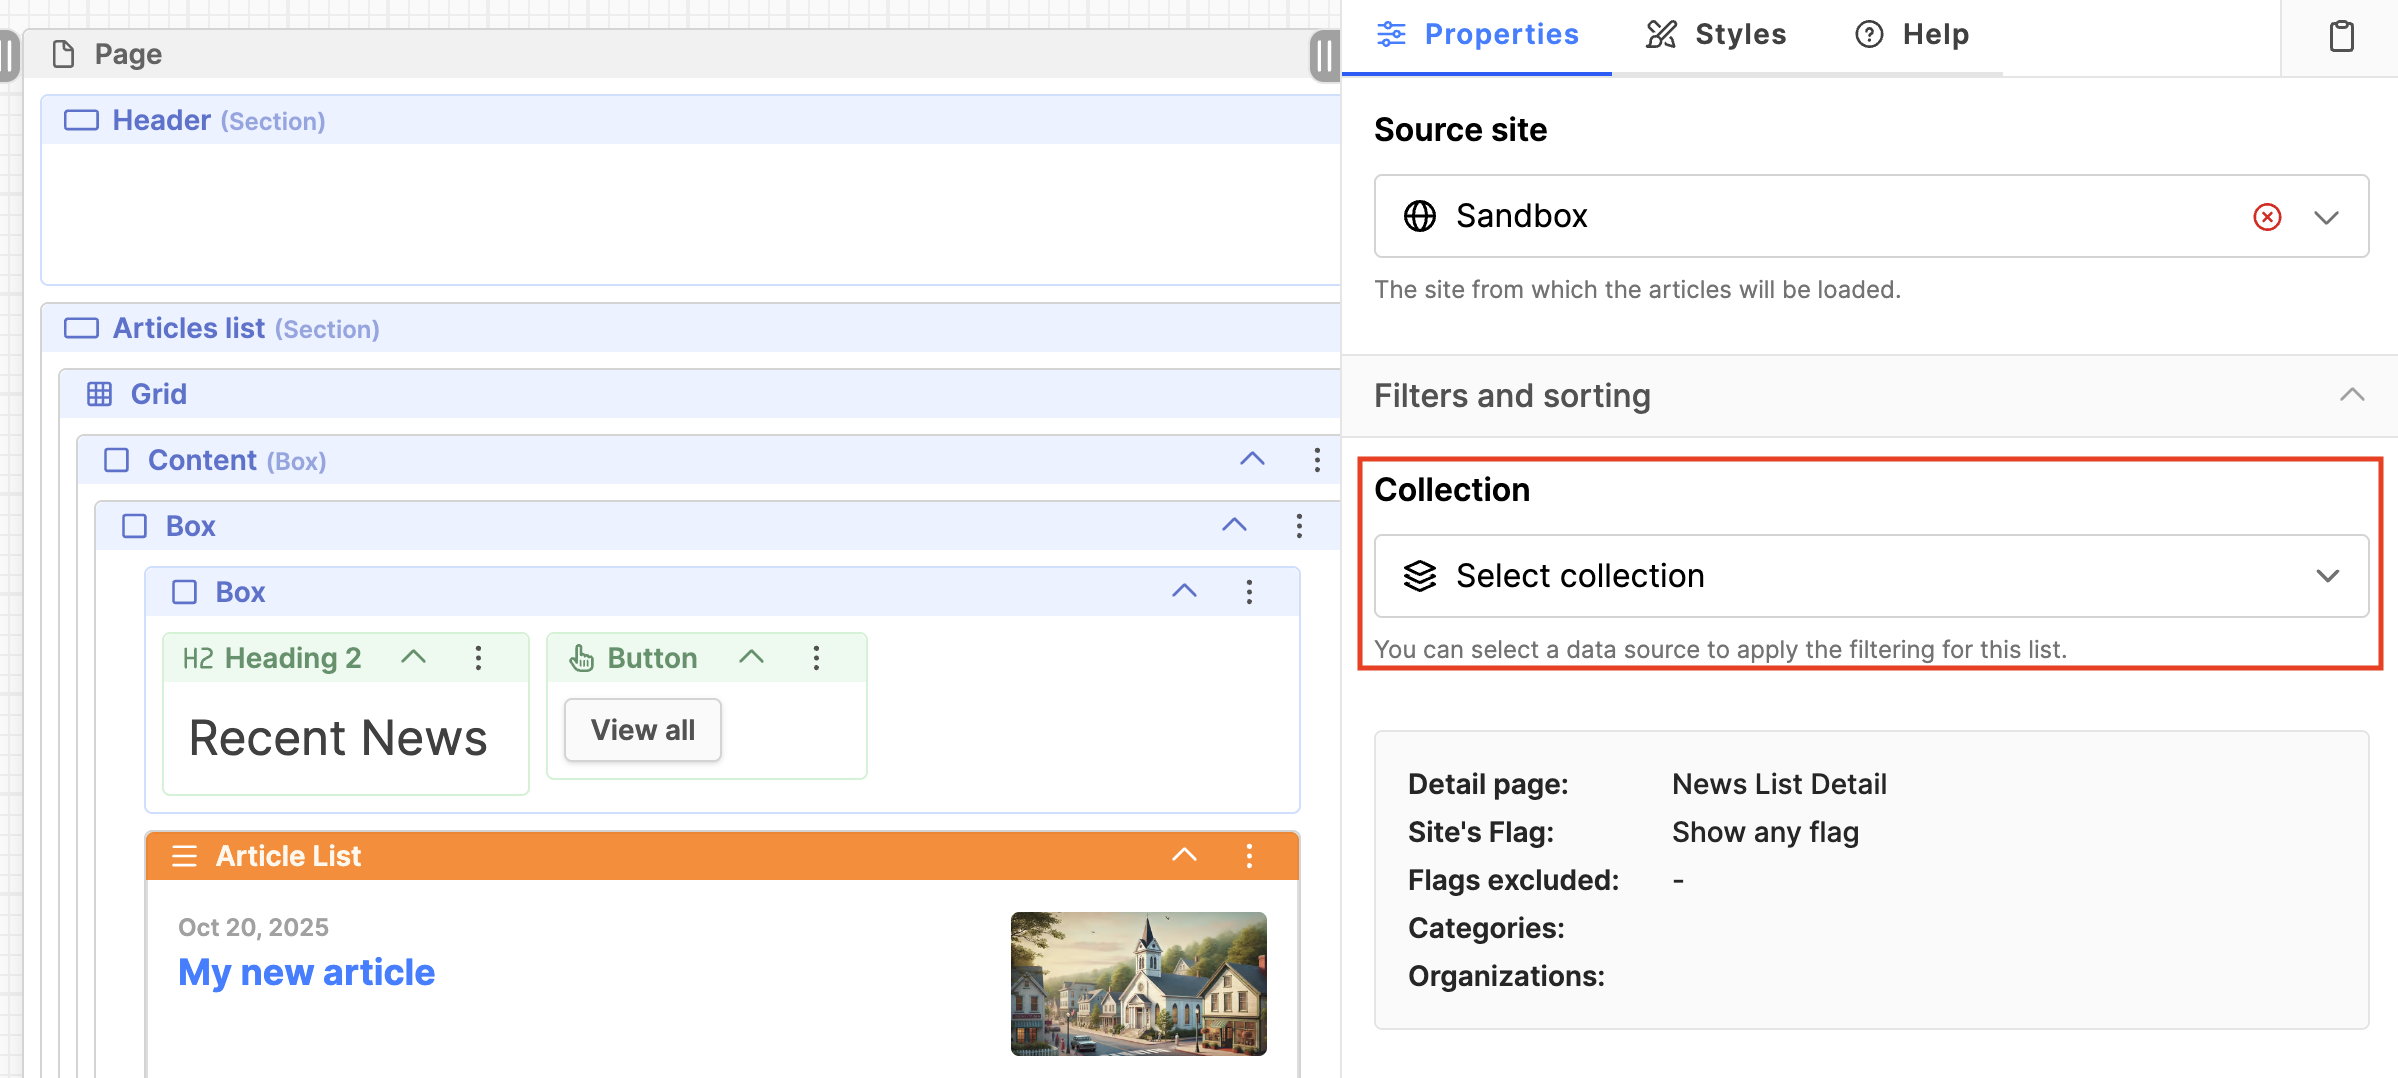
Task: Collapse the Heading 2 element
Action: pyautogui.click(x=413, y=658)
